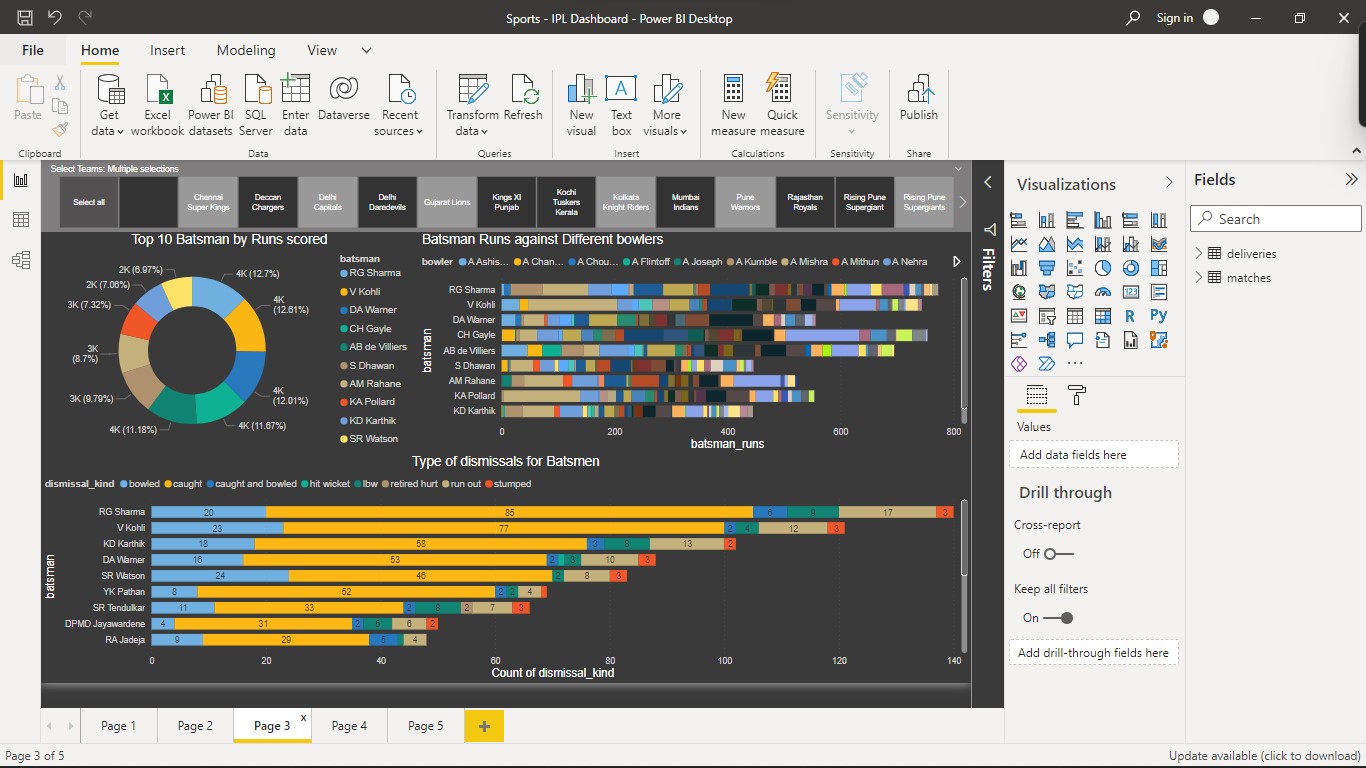Open SQL Server connection
1366x768 pixels.
[x=256, y=105]
